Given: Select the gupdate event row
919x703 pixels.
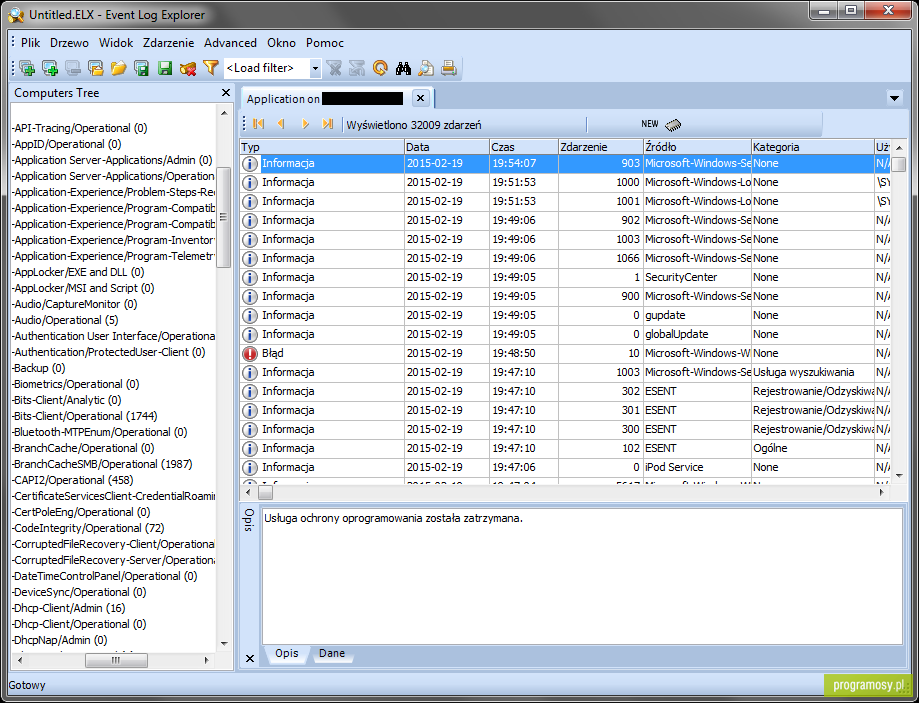Looking at the screenshot, I should pyautogui.click(x=565, y=315).
